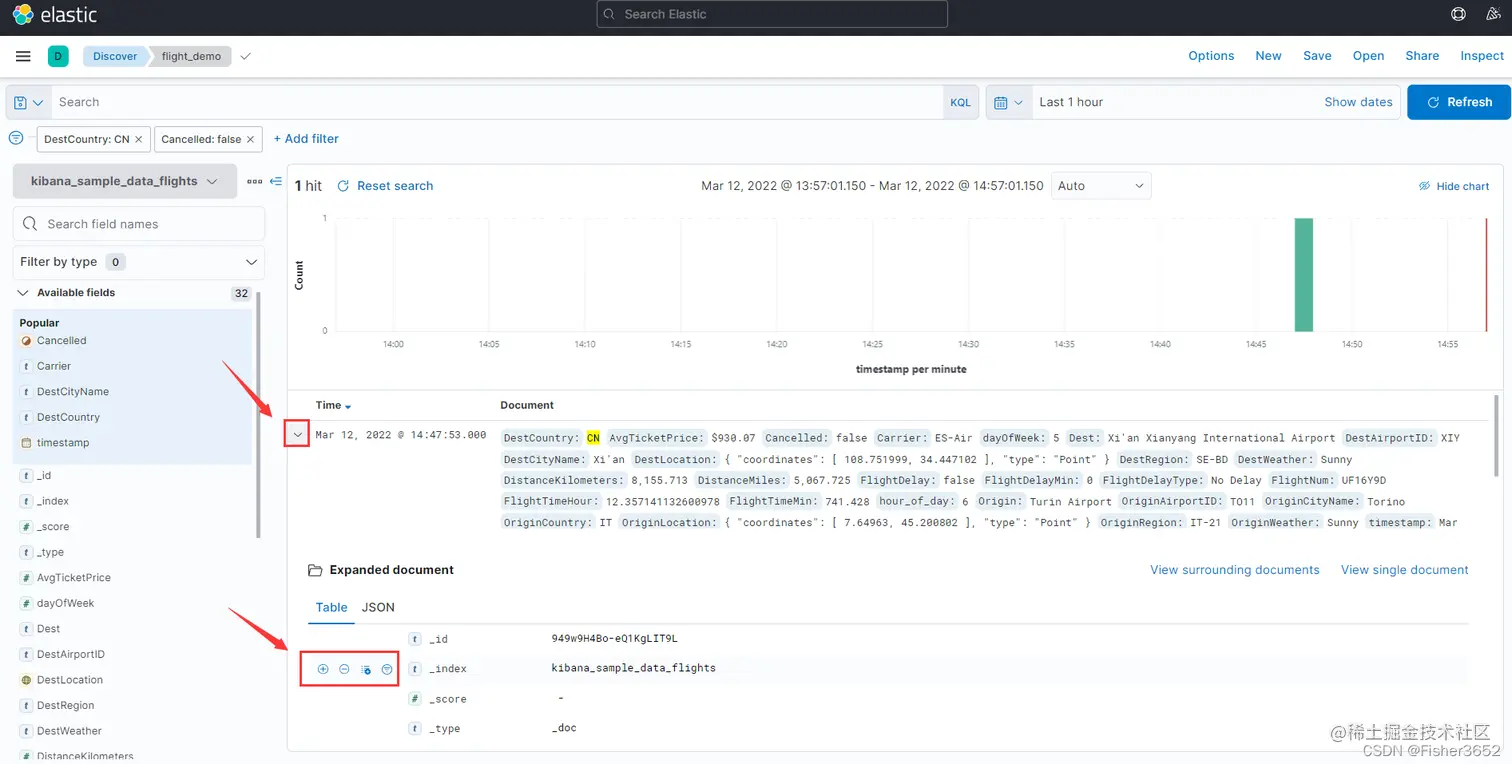The image size is (1512, 764).
Task: Select the DestCityName field
Action: pyautogui.click(x=73, y=392)
